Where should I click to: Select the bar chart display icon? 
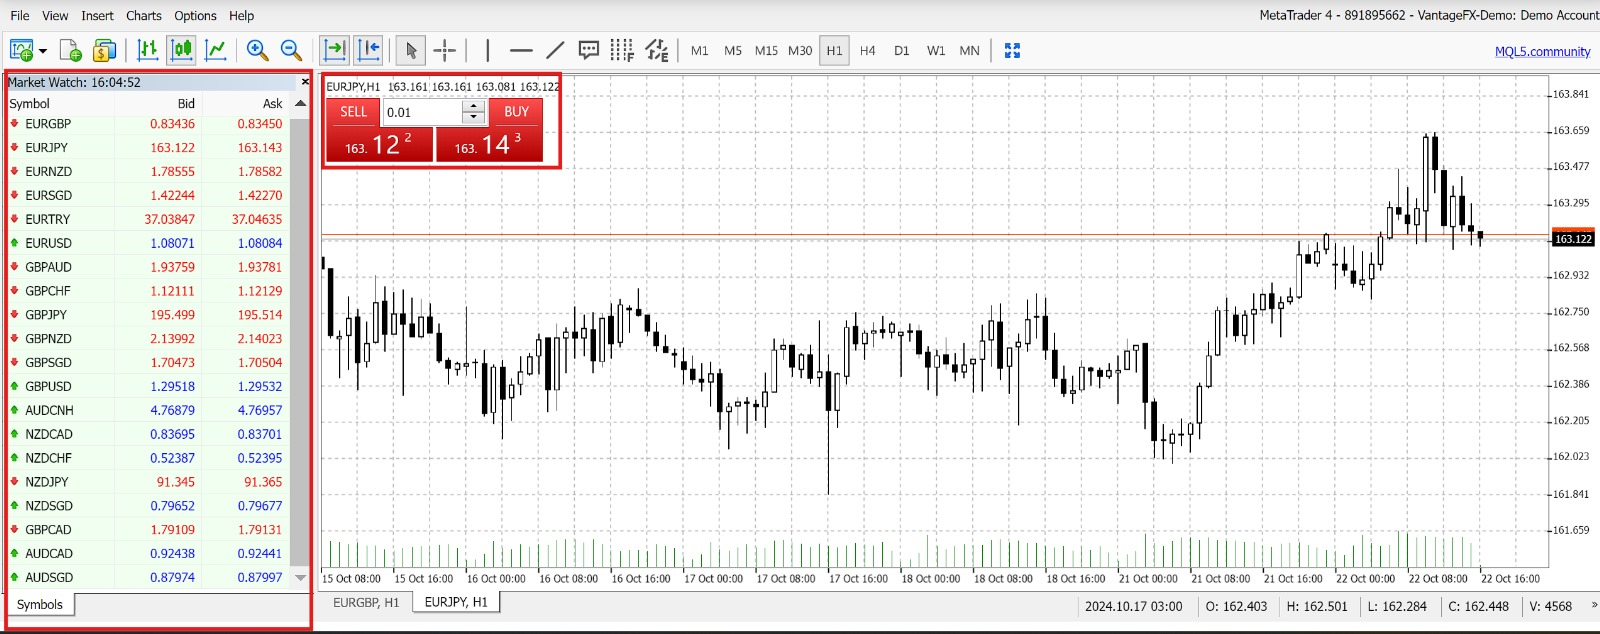[x=147, y=50]
